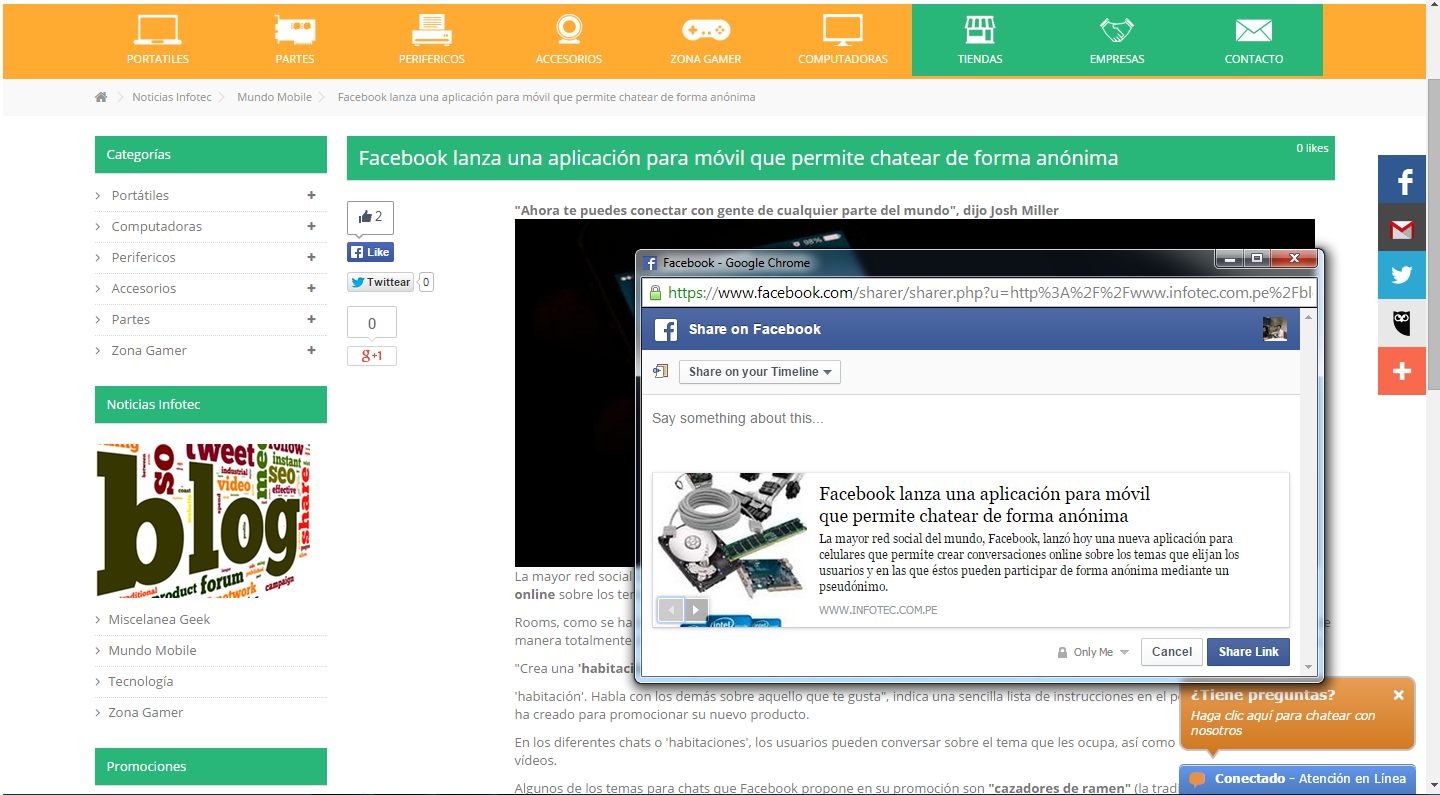The width and height of the screenshot is (1440, 795).
Task: Click the blue Facebook Like button
Action: 370,252
